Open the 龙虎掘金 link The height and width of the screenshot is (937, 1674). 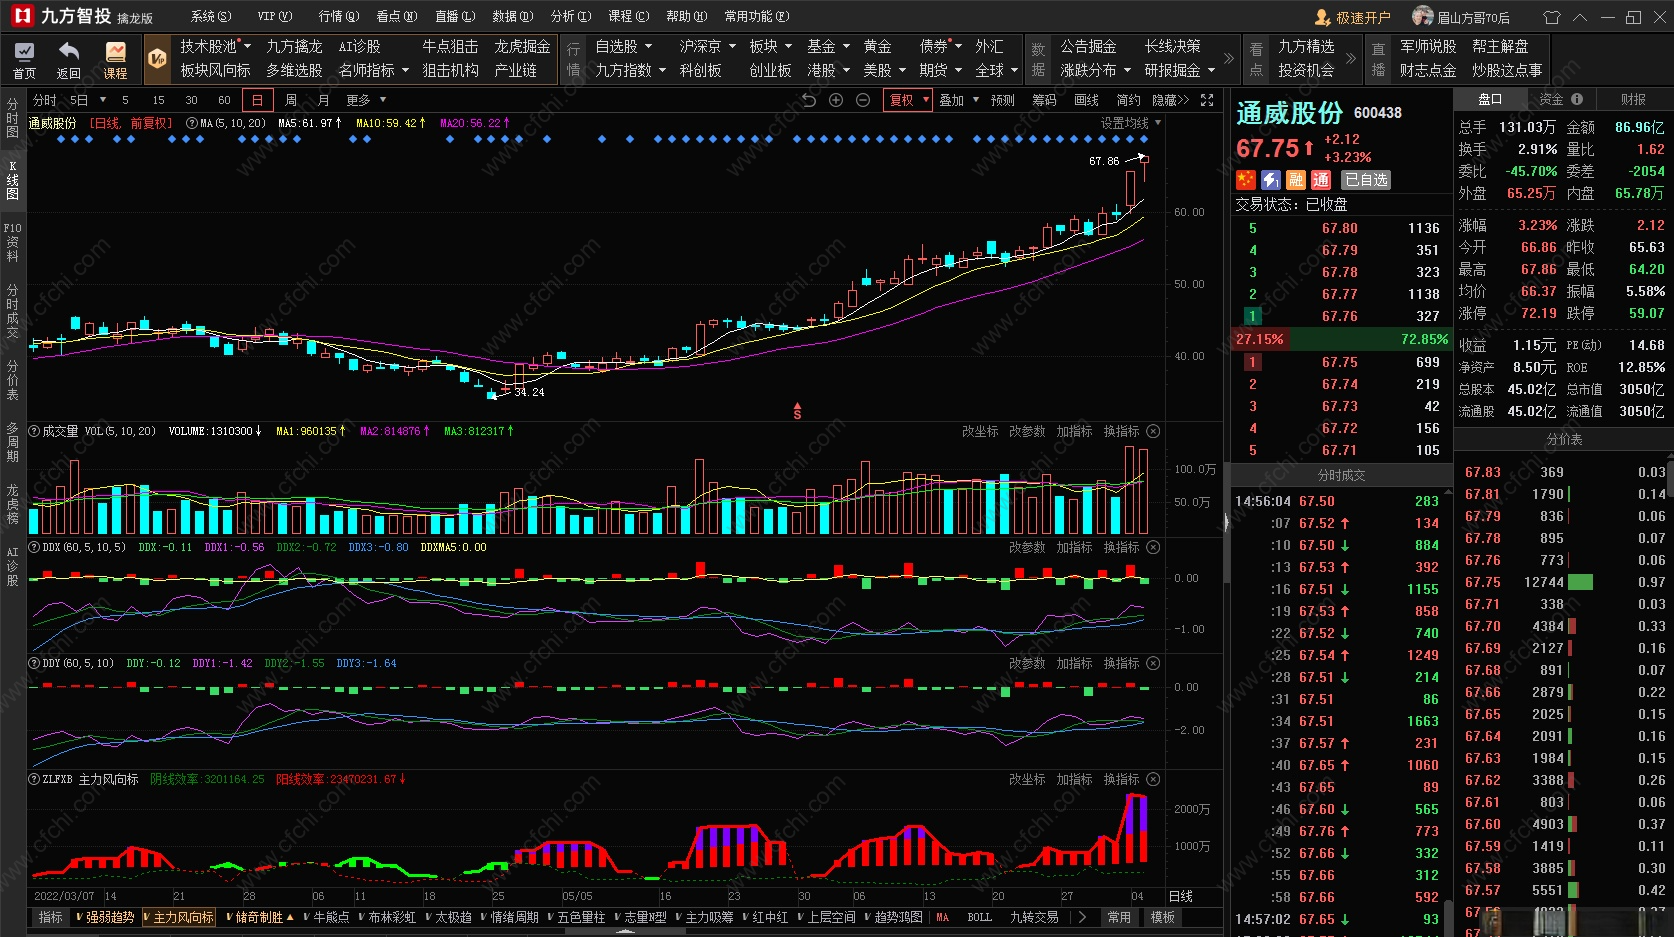522,46
